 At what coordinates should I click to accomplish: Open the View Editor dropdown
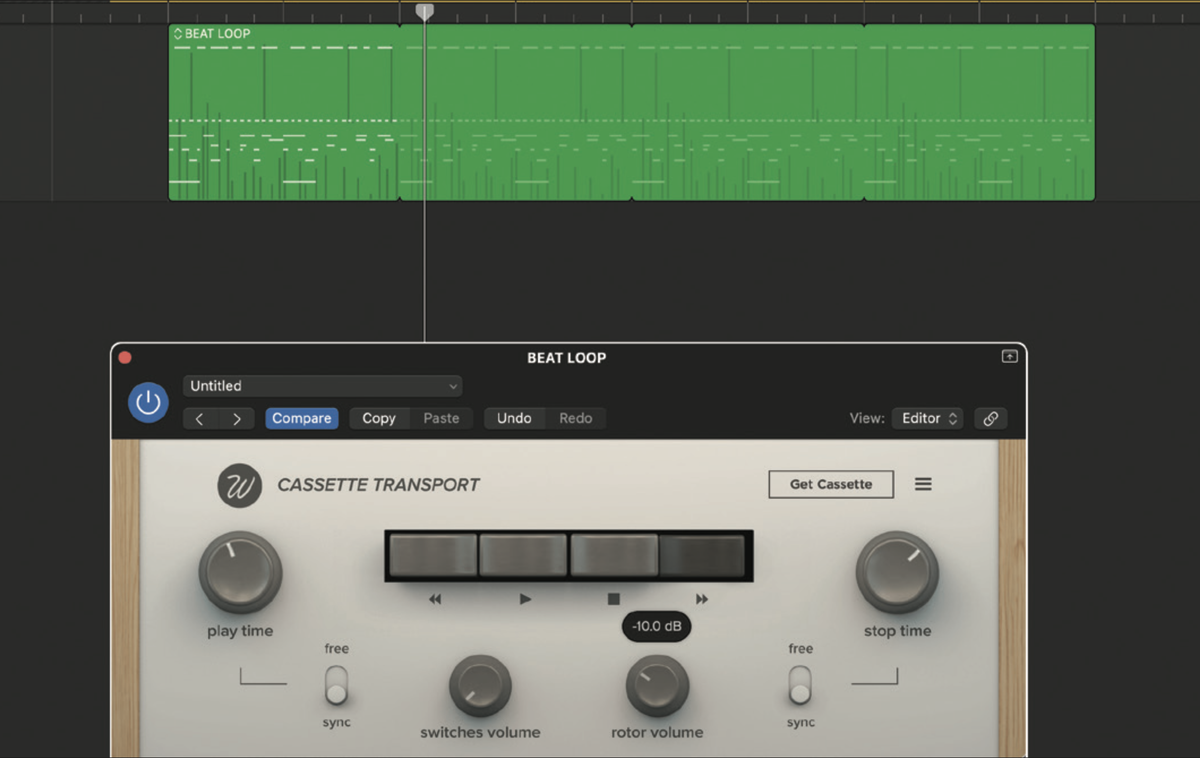927,418
